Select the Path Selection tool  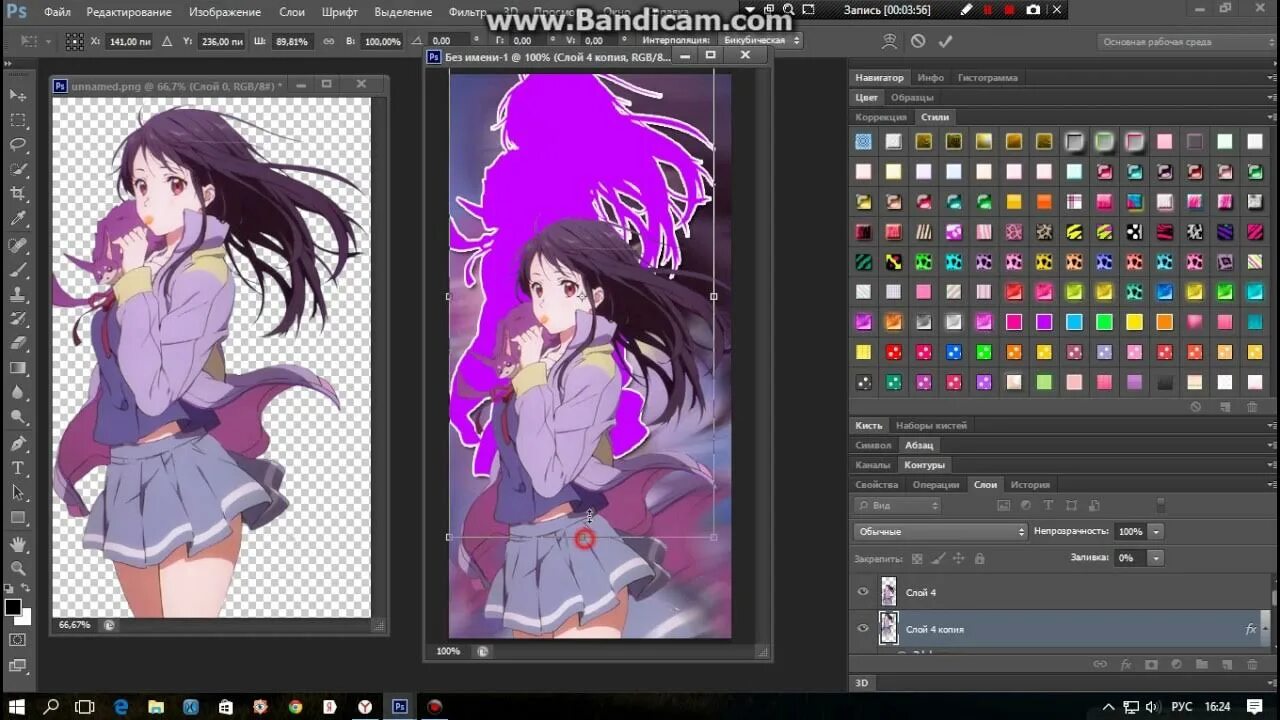coord(18,493)
